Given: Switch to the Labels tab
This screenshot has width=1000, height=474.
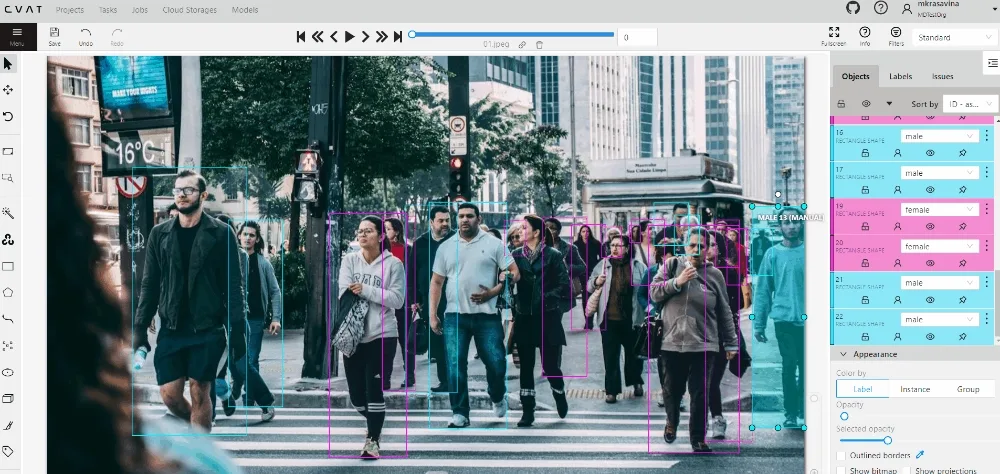Looking at the screenshot, I should tap(900, 76).
